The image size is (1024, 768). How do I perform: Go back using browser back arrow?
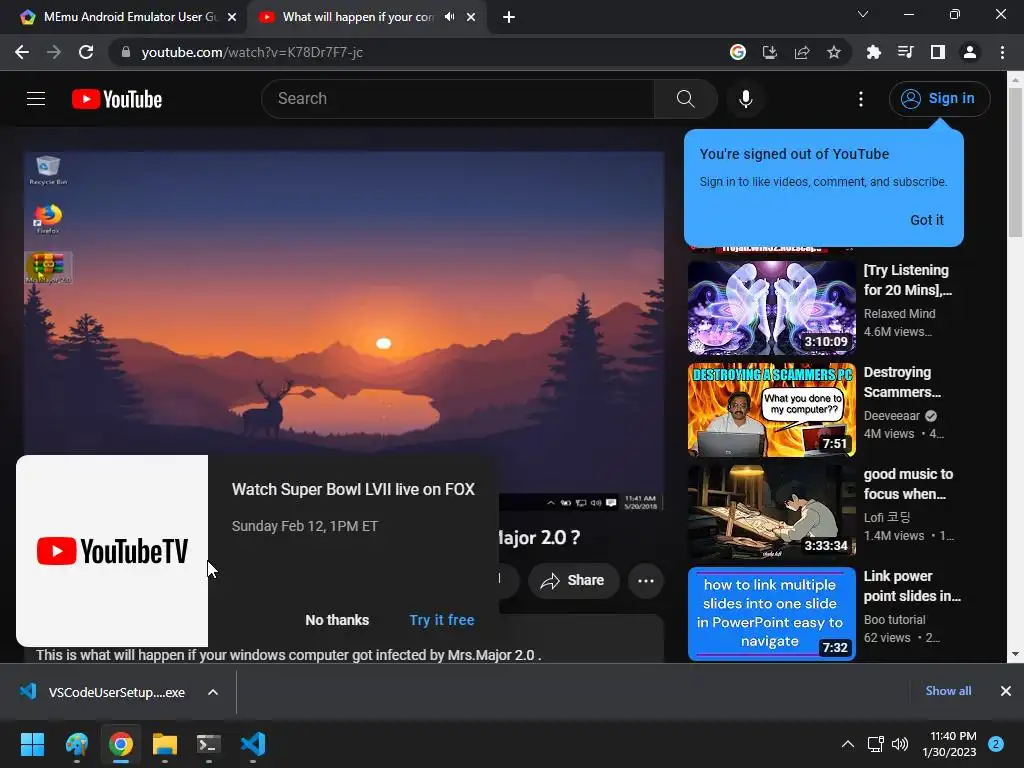point(22,52)
